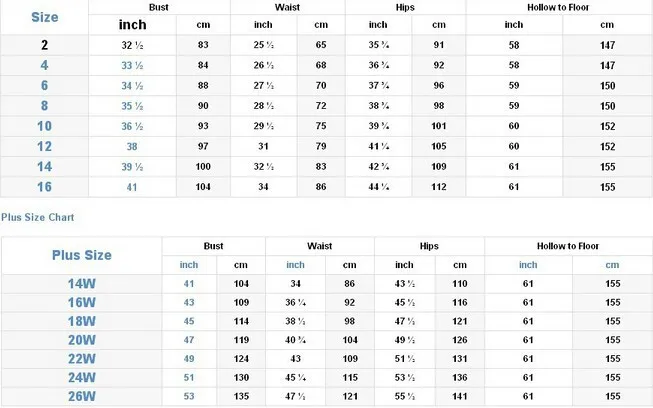This screenshot has width=653, height=408.
Task: Click the 18W row label
Action: (82, 321)
